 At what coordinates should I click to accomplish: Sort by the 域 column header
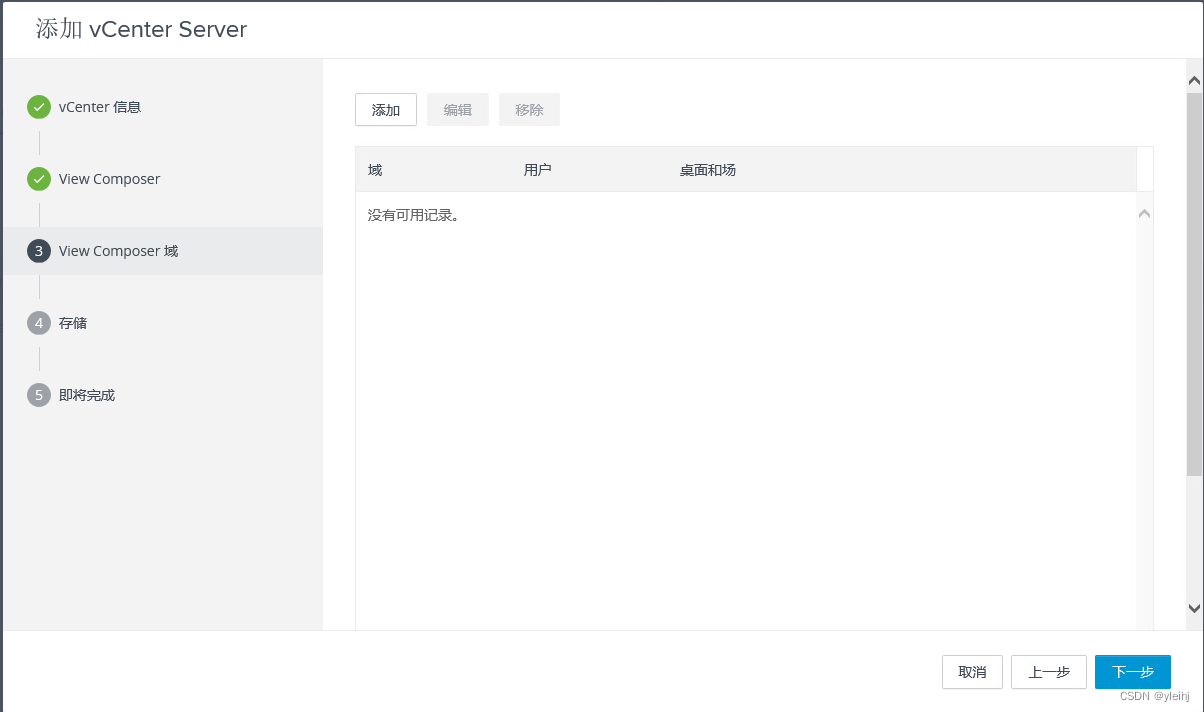[x=375, y=170]
